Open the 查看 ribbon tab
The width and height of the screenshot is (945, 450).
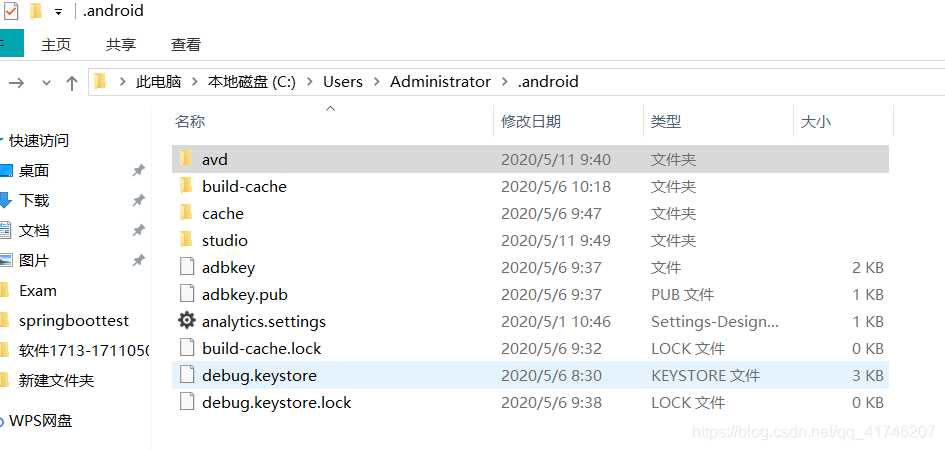(186, 44)
